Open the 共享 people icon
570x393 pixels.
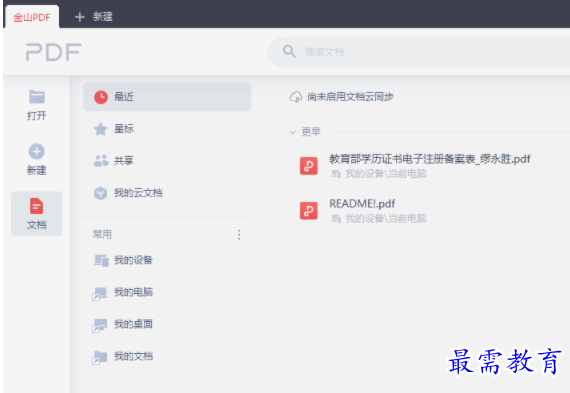click(x=101, y=160)
